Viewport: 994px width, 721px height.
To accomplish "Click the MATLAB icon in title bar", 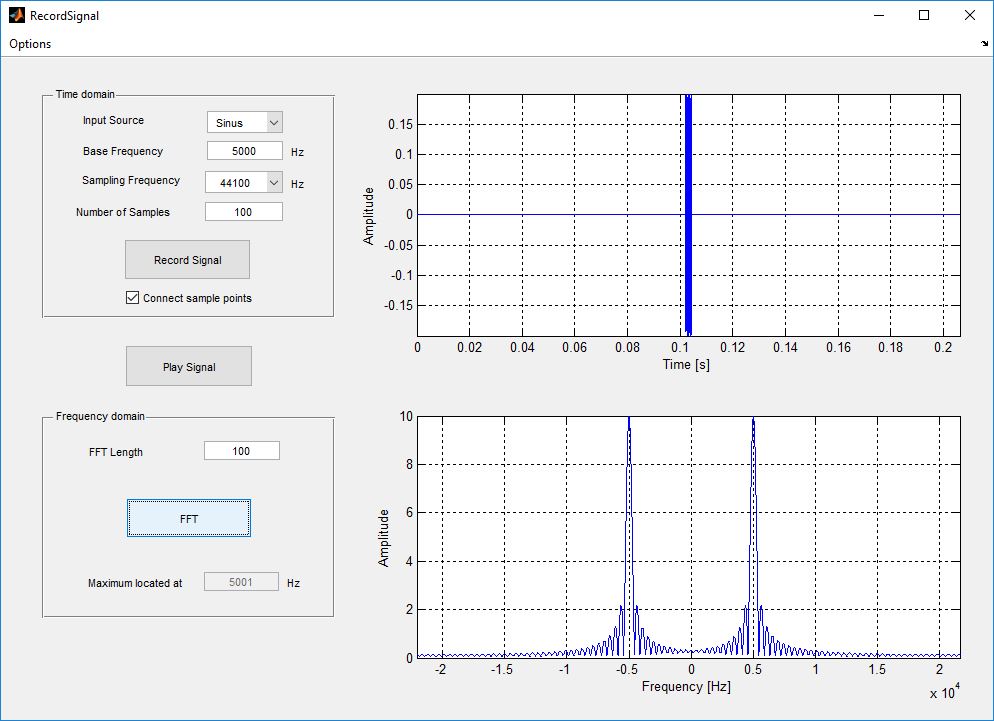I will tap(16, 15).
